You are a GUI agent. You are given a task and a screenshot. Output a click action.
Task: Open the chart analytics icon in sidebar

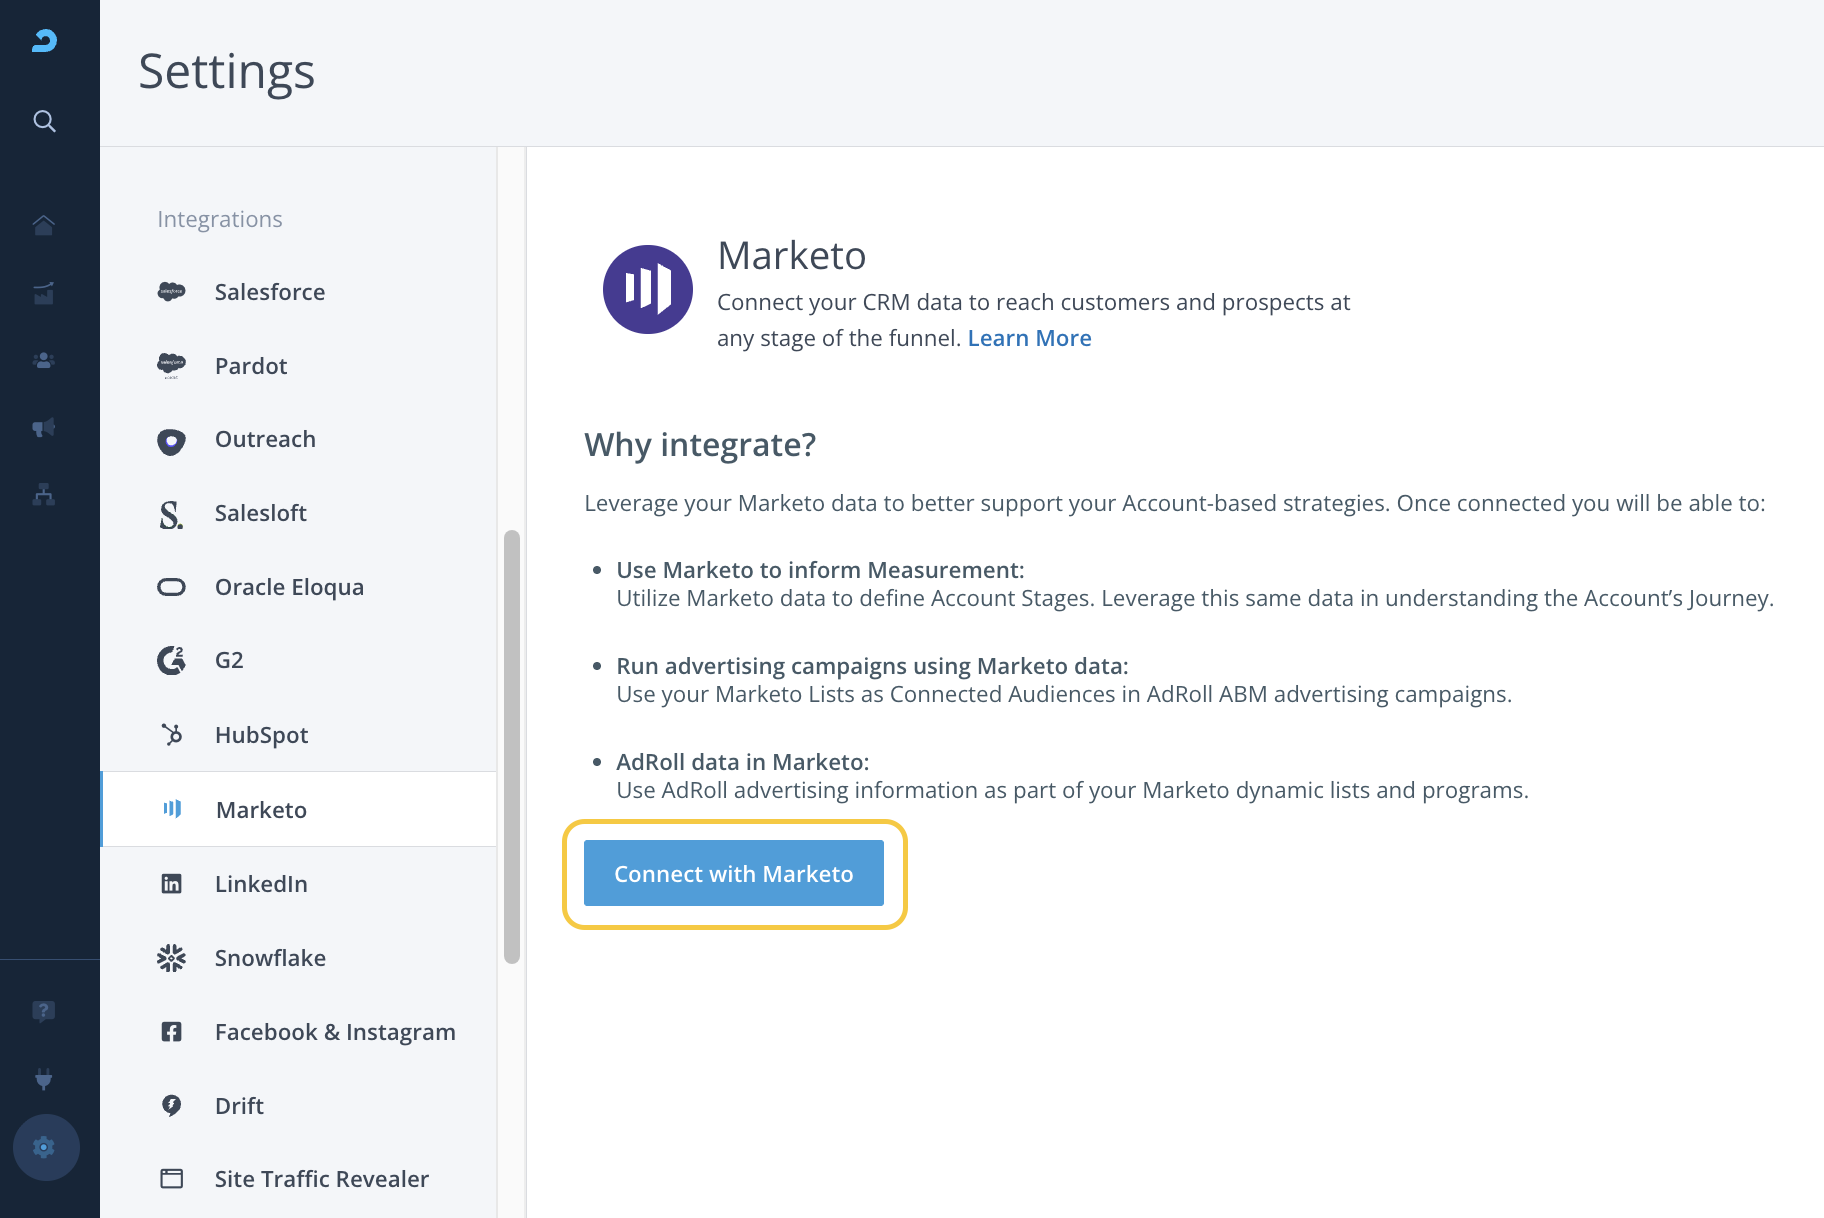coord(44,293)
